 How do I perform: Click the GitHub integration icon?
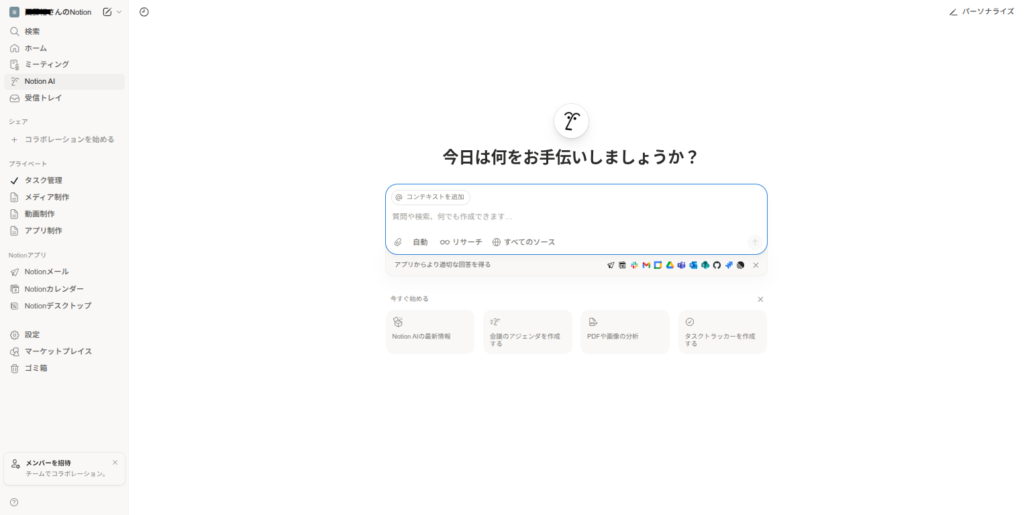click(716, 266)
